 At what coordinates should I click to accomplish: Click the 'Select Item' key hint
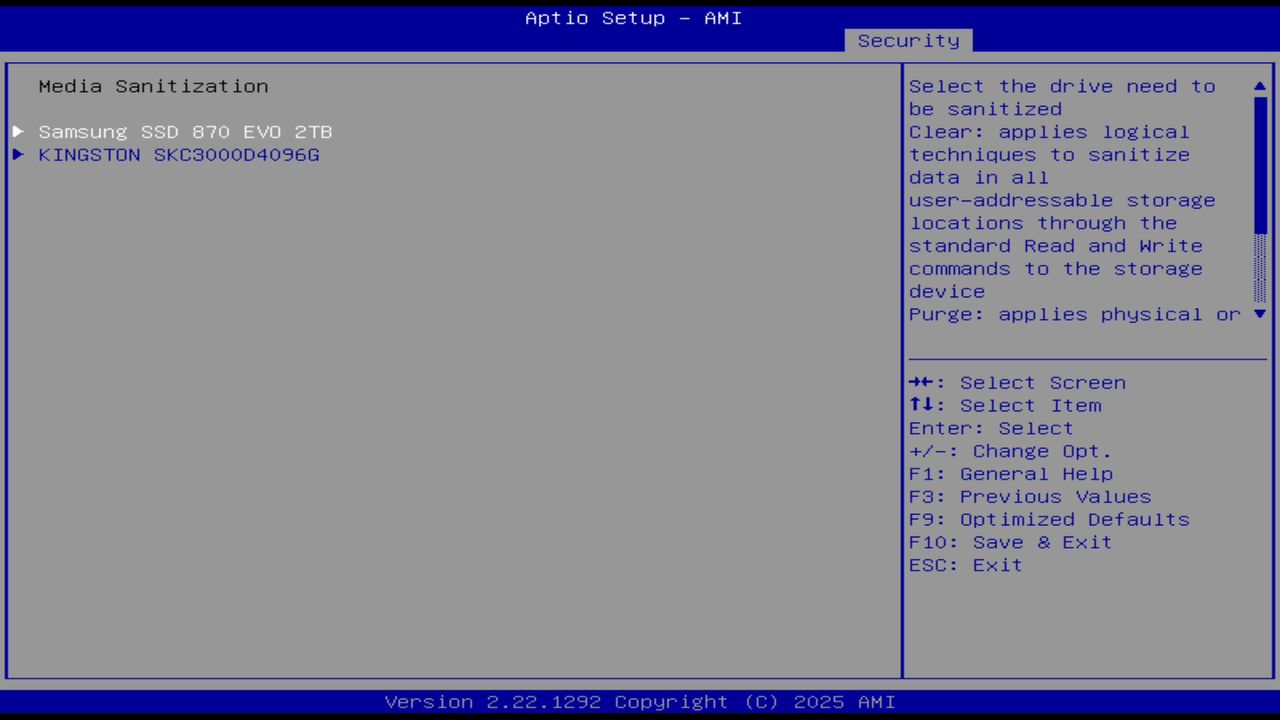[x=1005, y=406]
